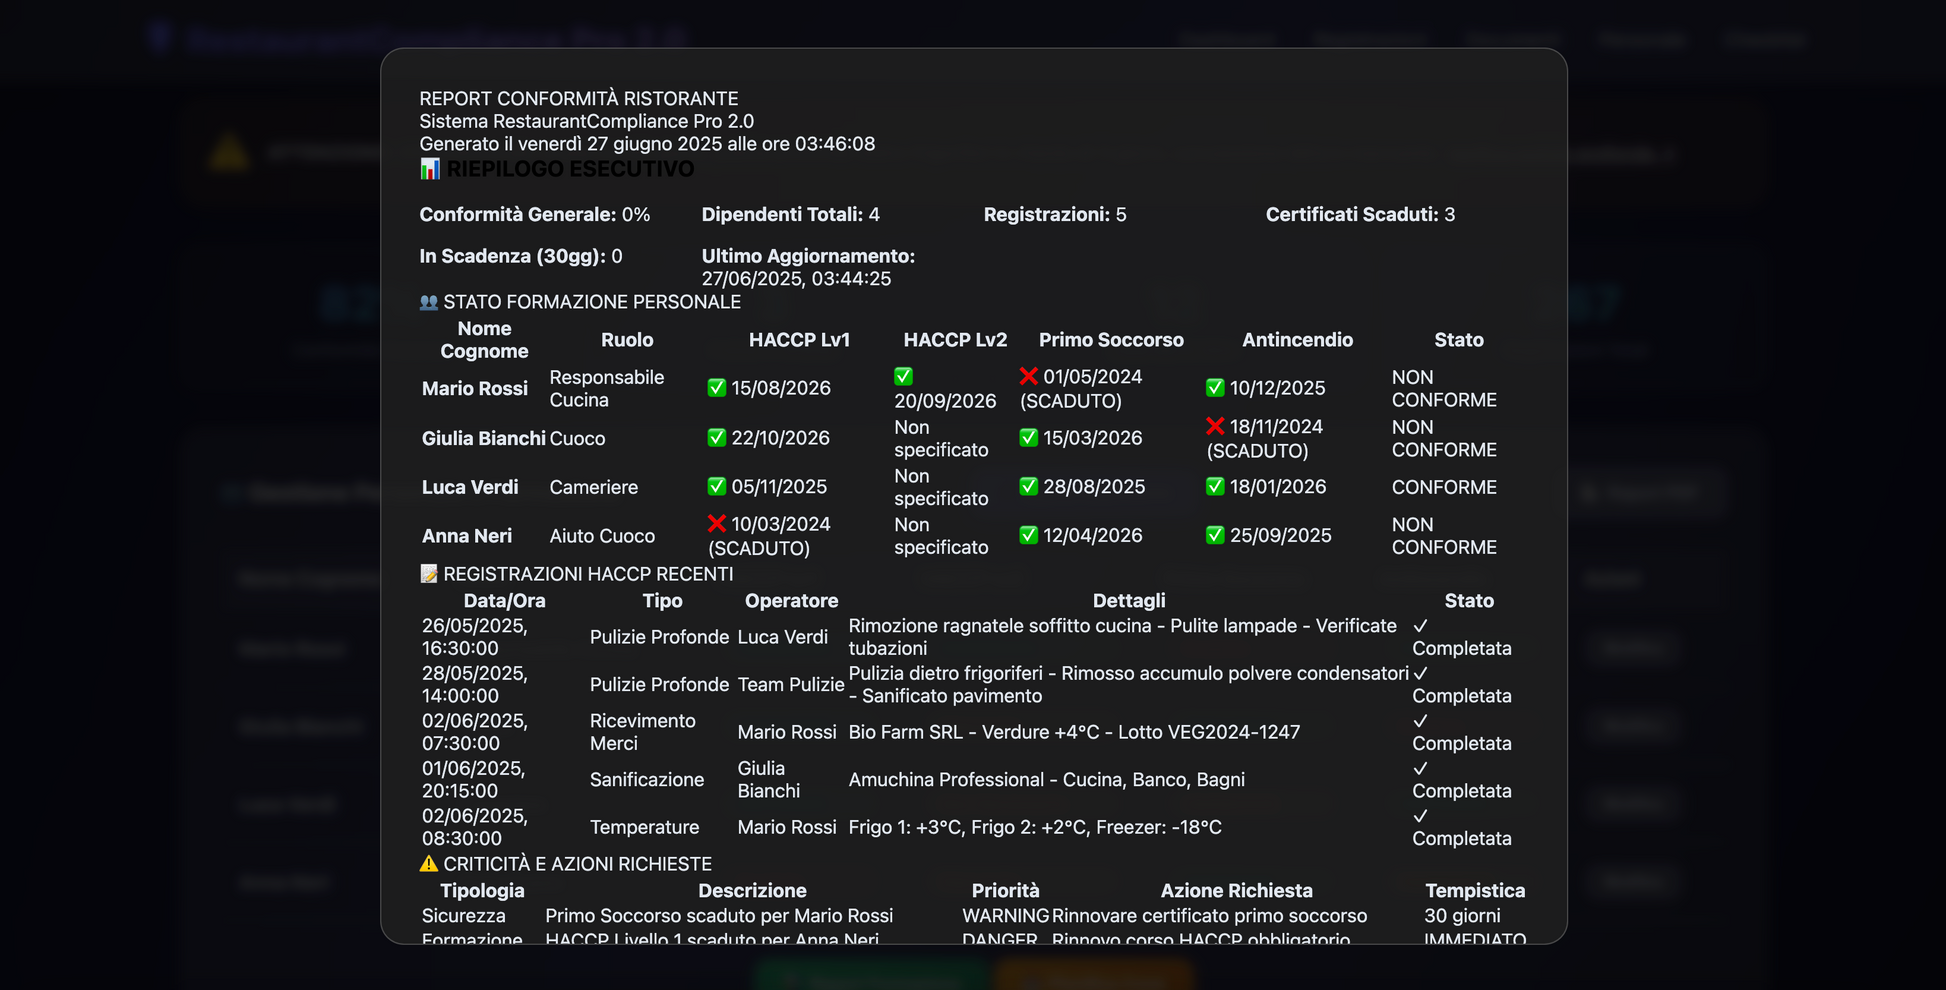Click the Primo Soccorso column header

pyautogui.click(x=1110, y=340)
